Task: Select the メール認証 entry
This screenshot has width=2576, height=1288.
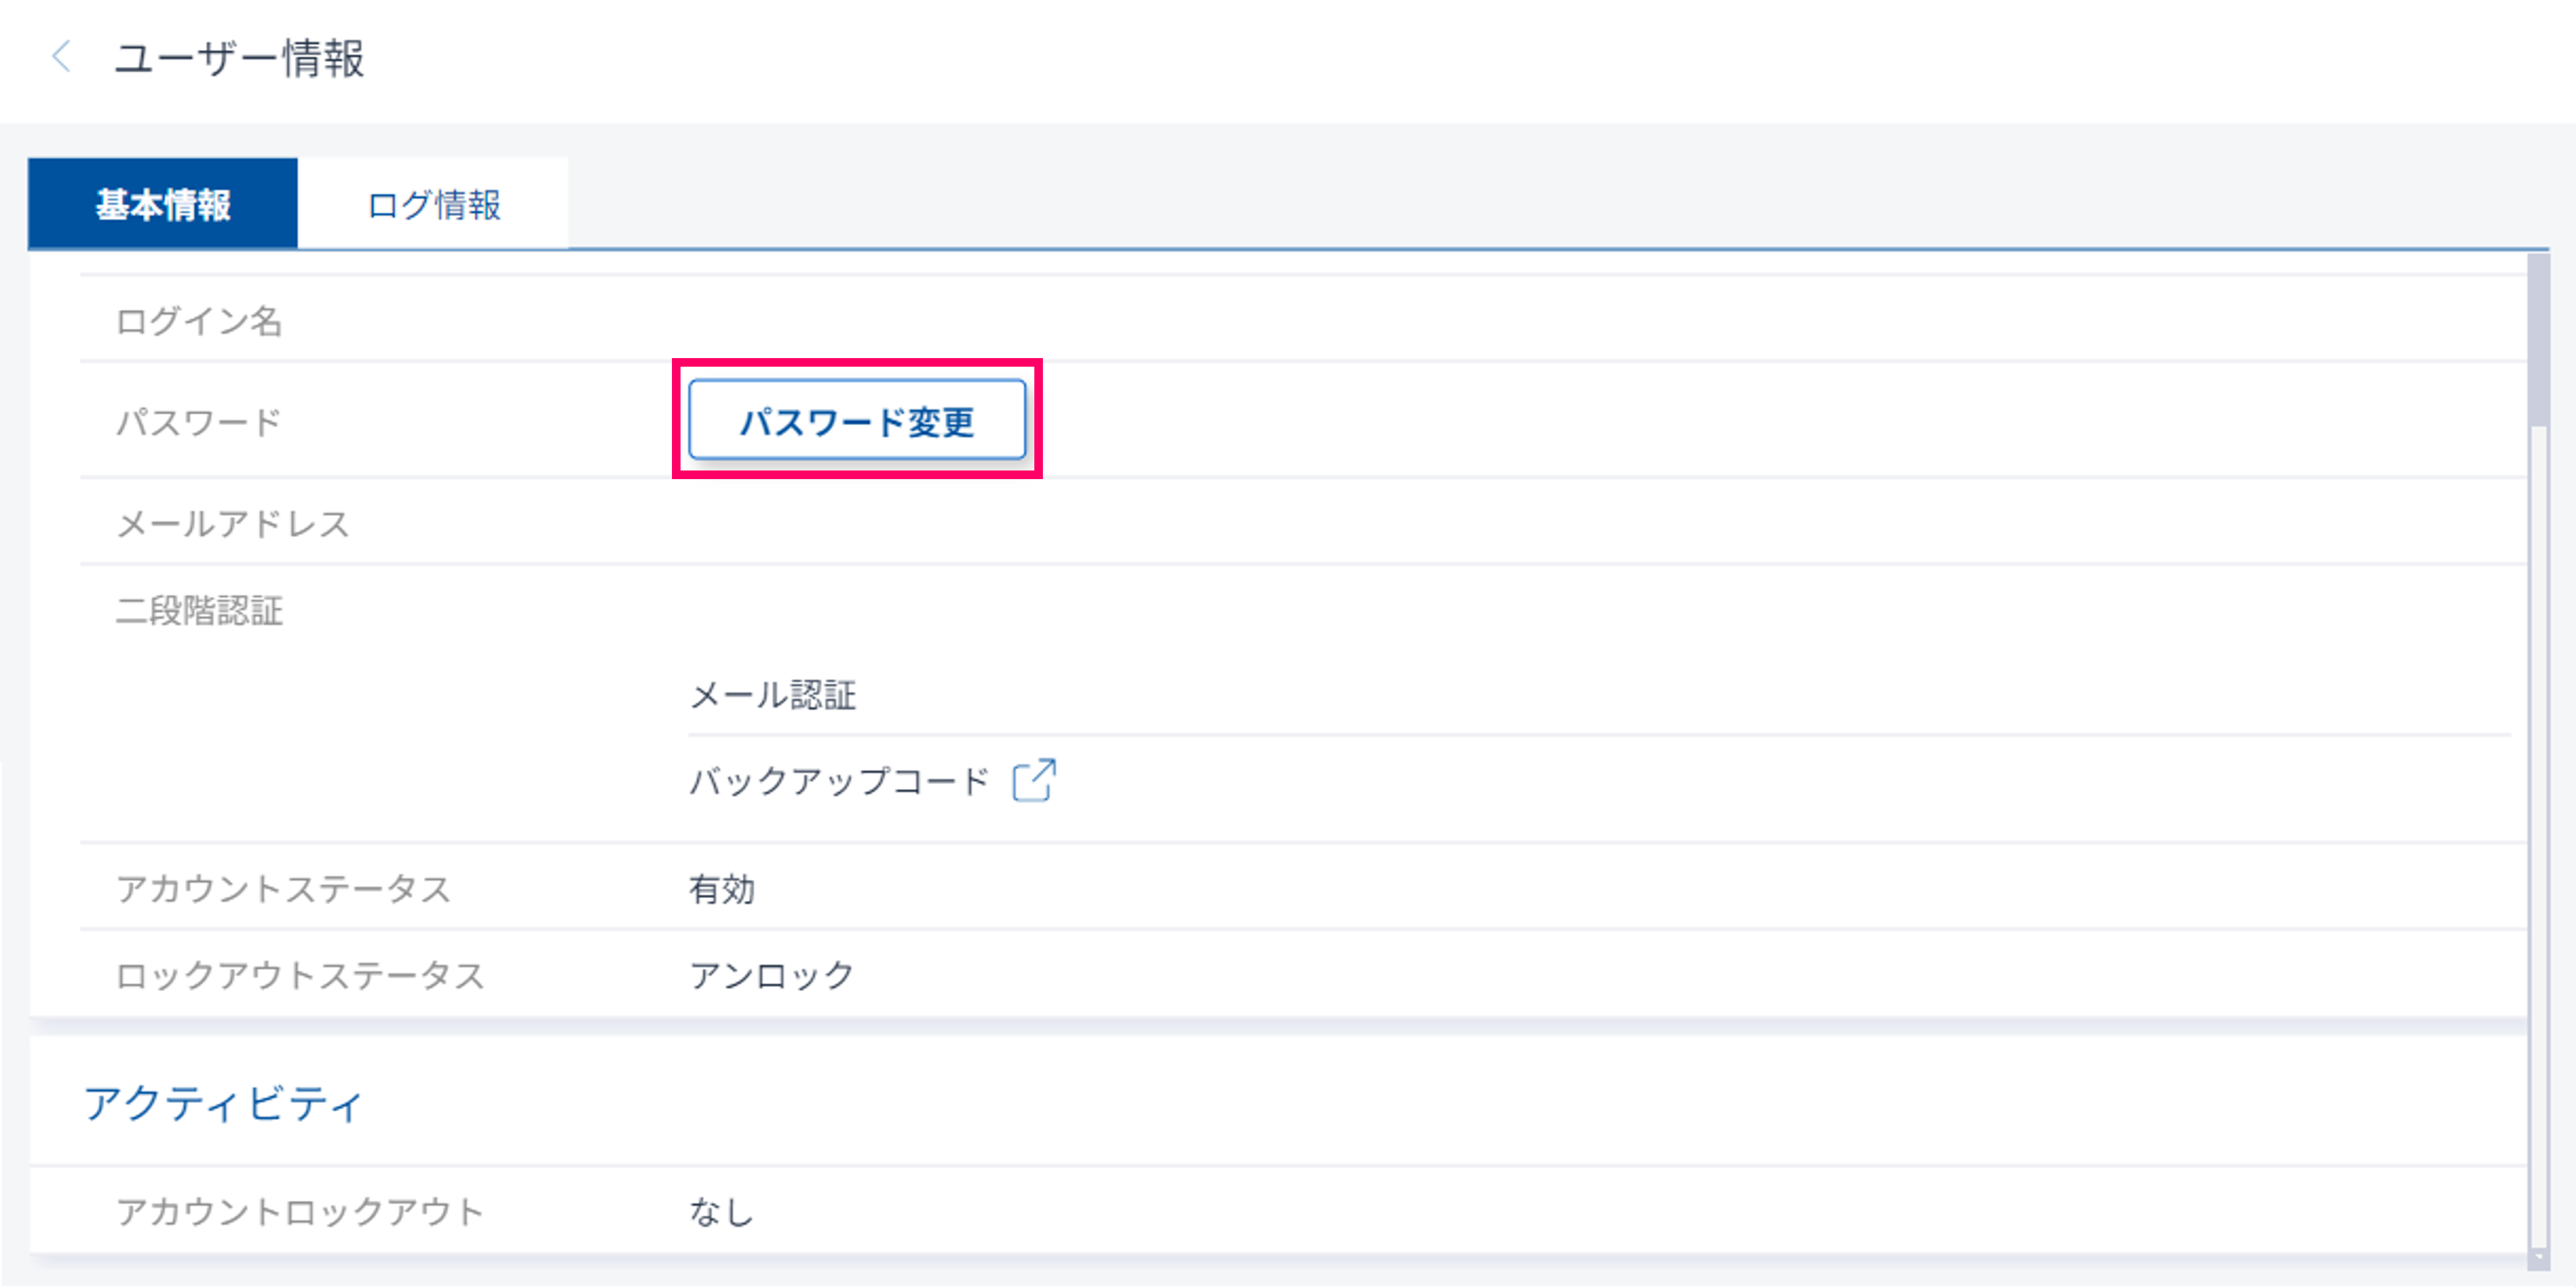Action: point(773,695)
